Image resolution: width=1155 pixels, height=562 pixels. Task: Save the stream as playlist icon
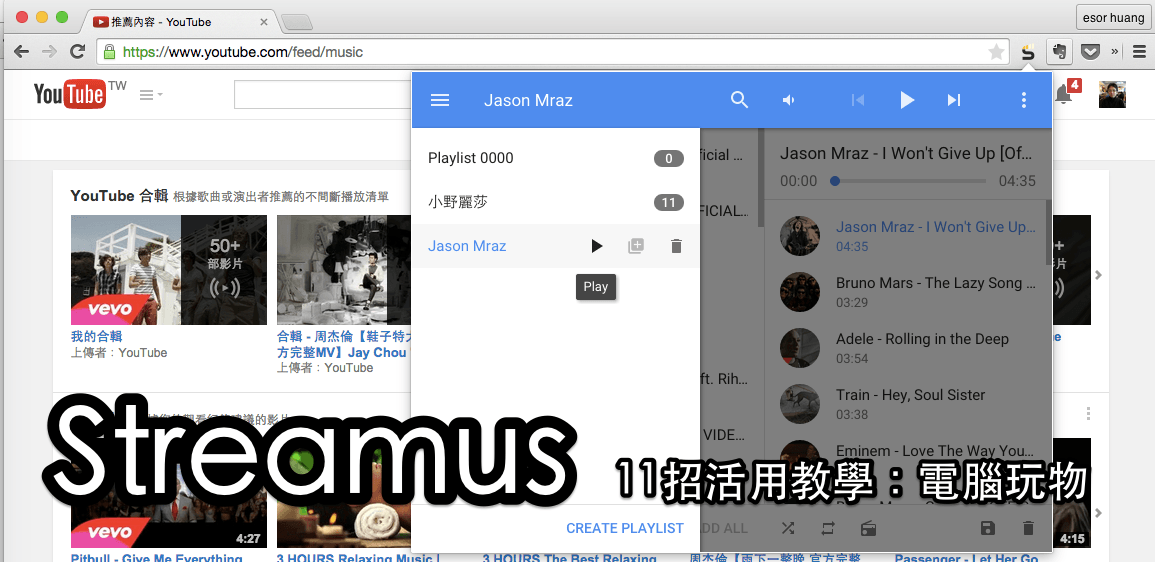click(x=989, y=528)
